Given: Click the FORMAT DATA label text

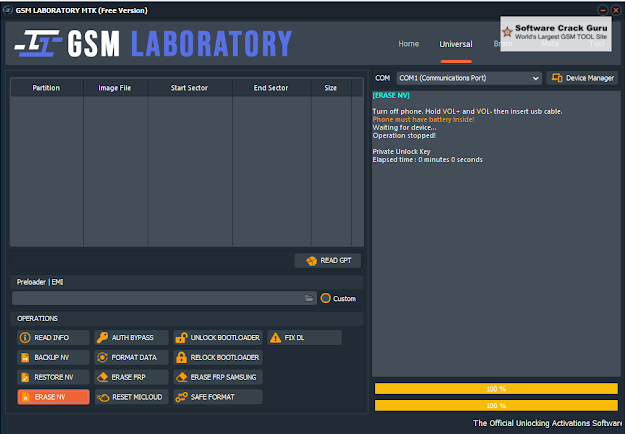Looking at the screenshot, I should 134,357.
